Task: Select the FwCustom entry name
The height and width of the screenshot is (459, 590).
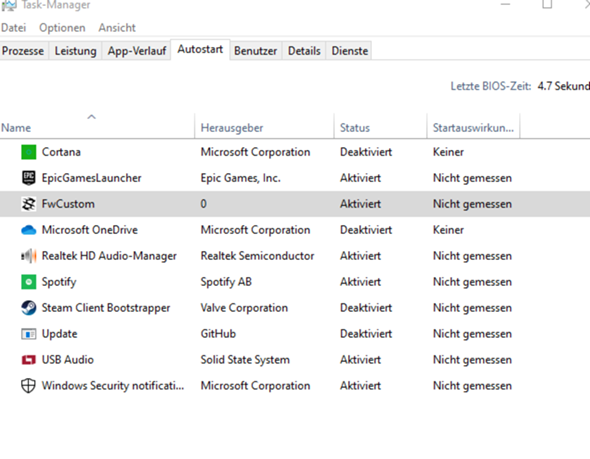Action: point(68,204)
